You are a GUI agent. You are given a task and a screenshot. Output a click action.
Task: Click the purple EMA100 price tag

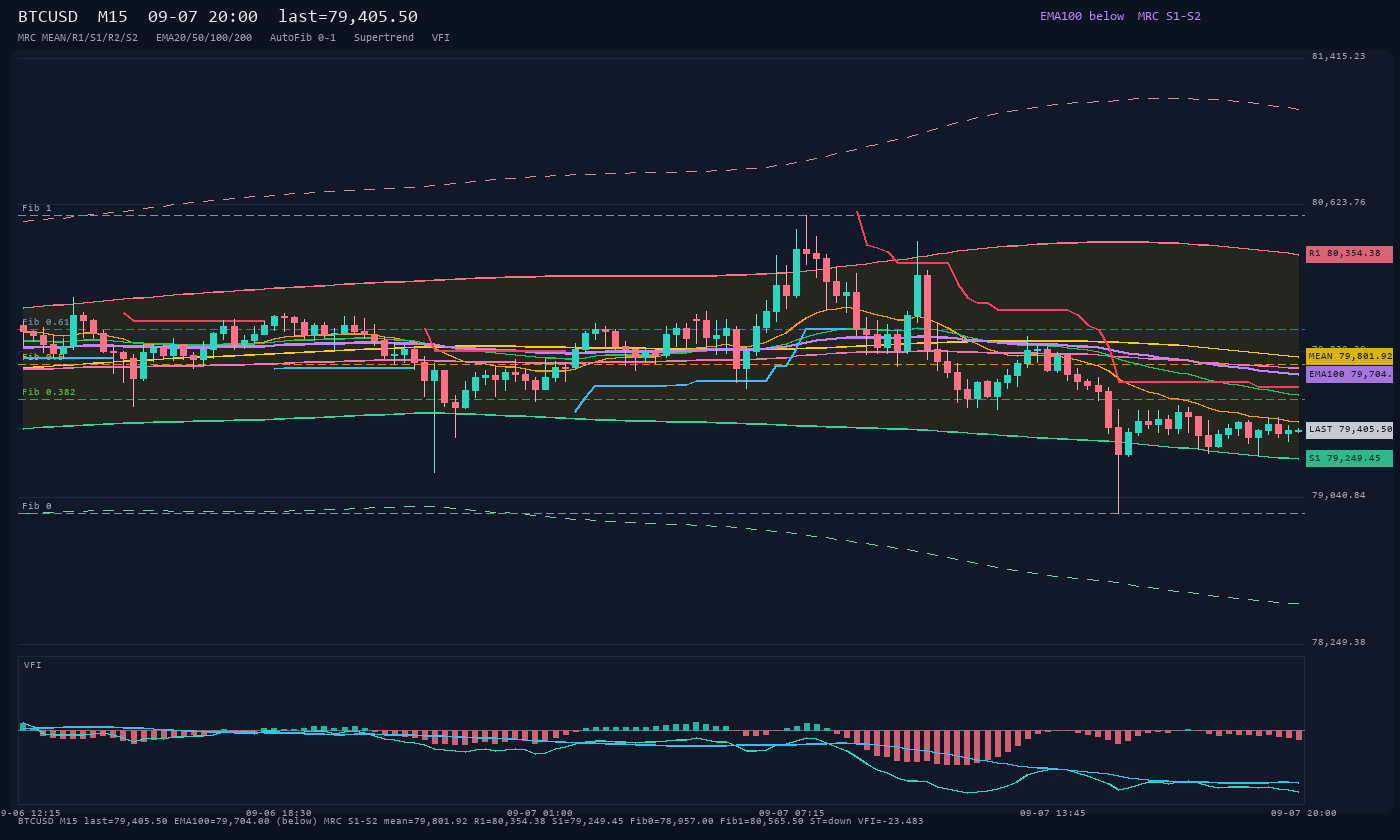[1349, 374]
